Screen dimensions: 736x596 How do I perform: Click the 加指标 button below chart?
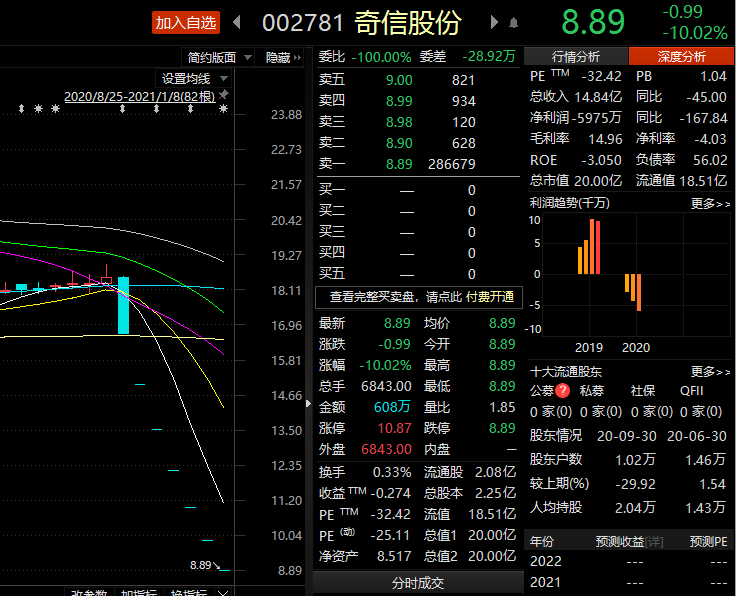coord(139,592)
